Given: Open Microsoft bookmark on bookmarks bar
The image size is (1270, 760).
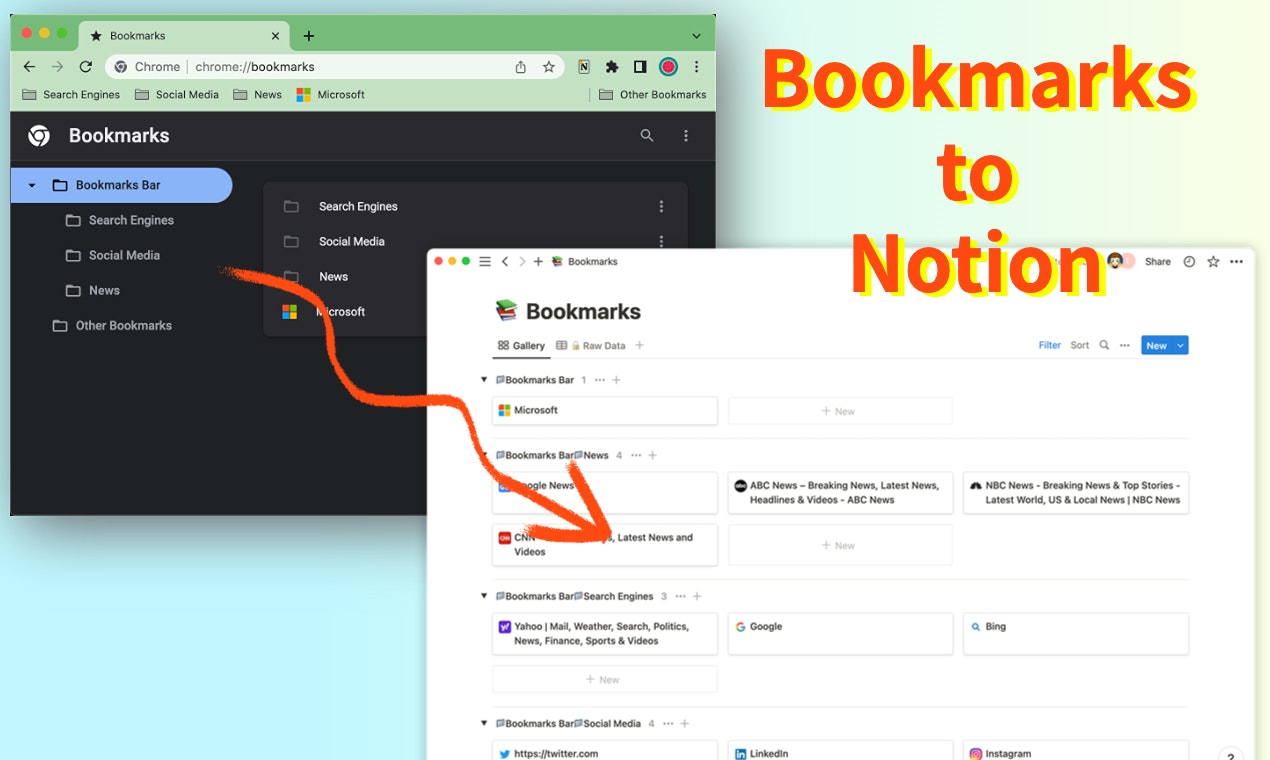Looking at the screenshot, I should click(331, 95).
